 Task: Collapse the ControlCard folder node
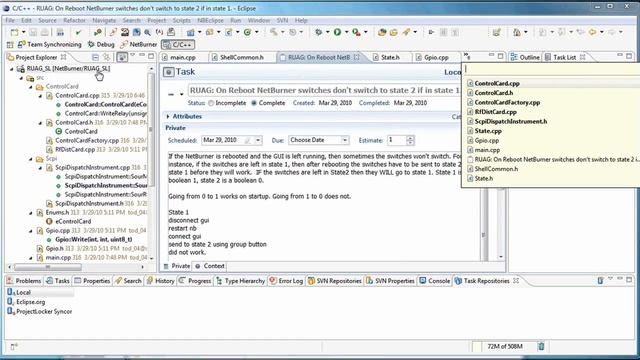[31, 87]
